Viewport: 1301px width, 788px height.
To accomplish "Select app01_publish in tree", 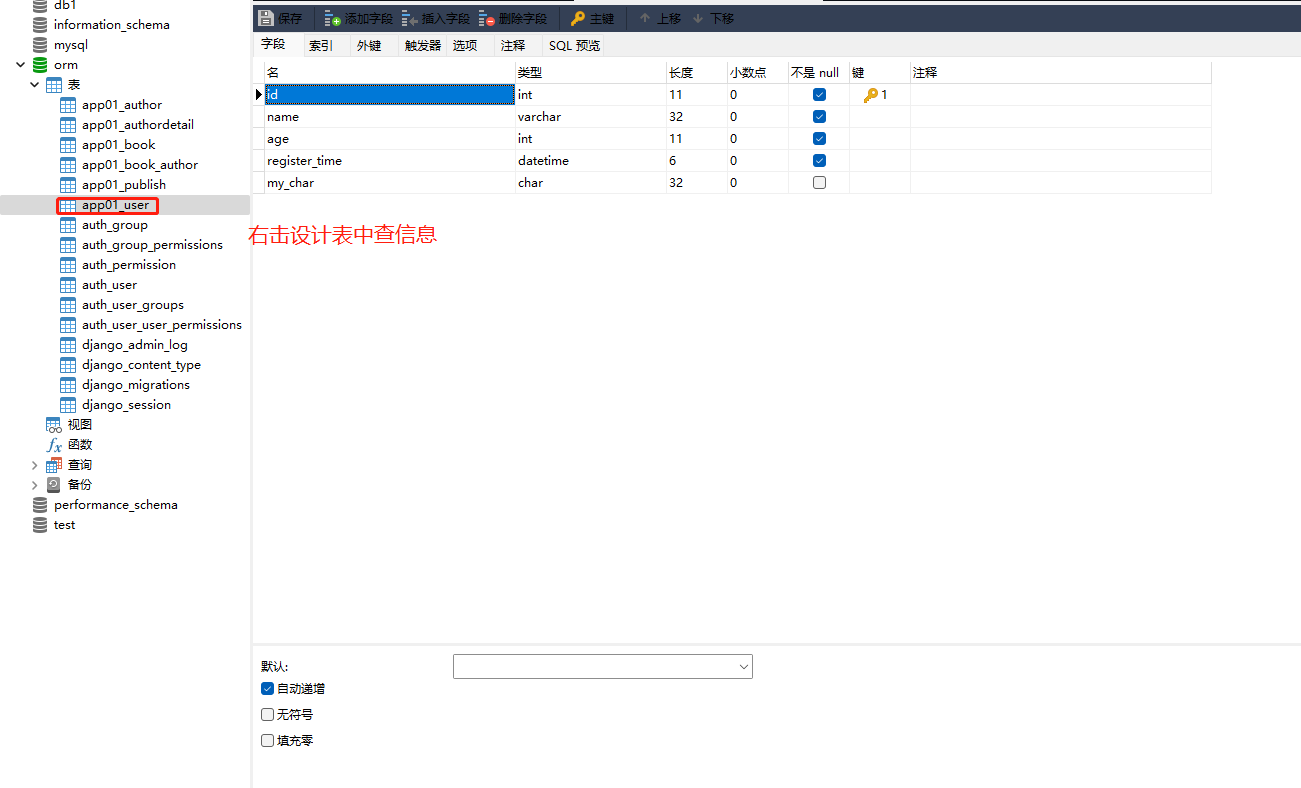I will 124,185.
